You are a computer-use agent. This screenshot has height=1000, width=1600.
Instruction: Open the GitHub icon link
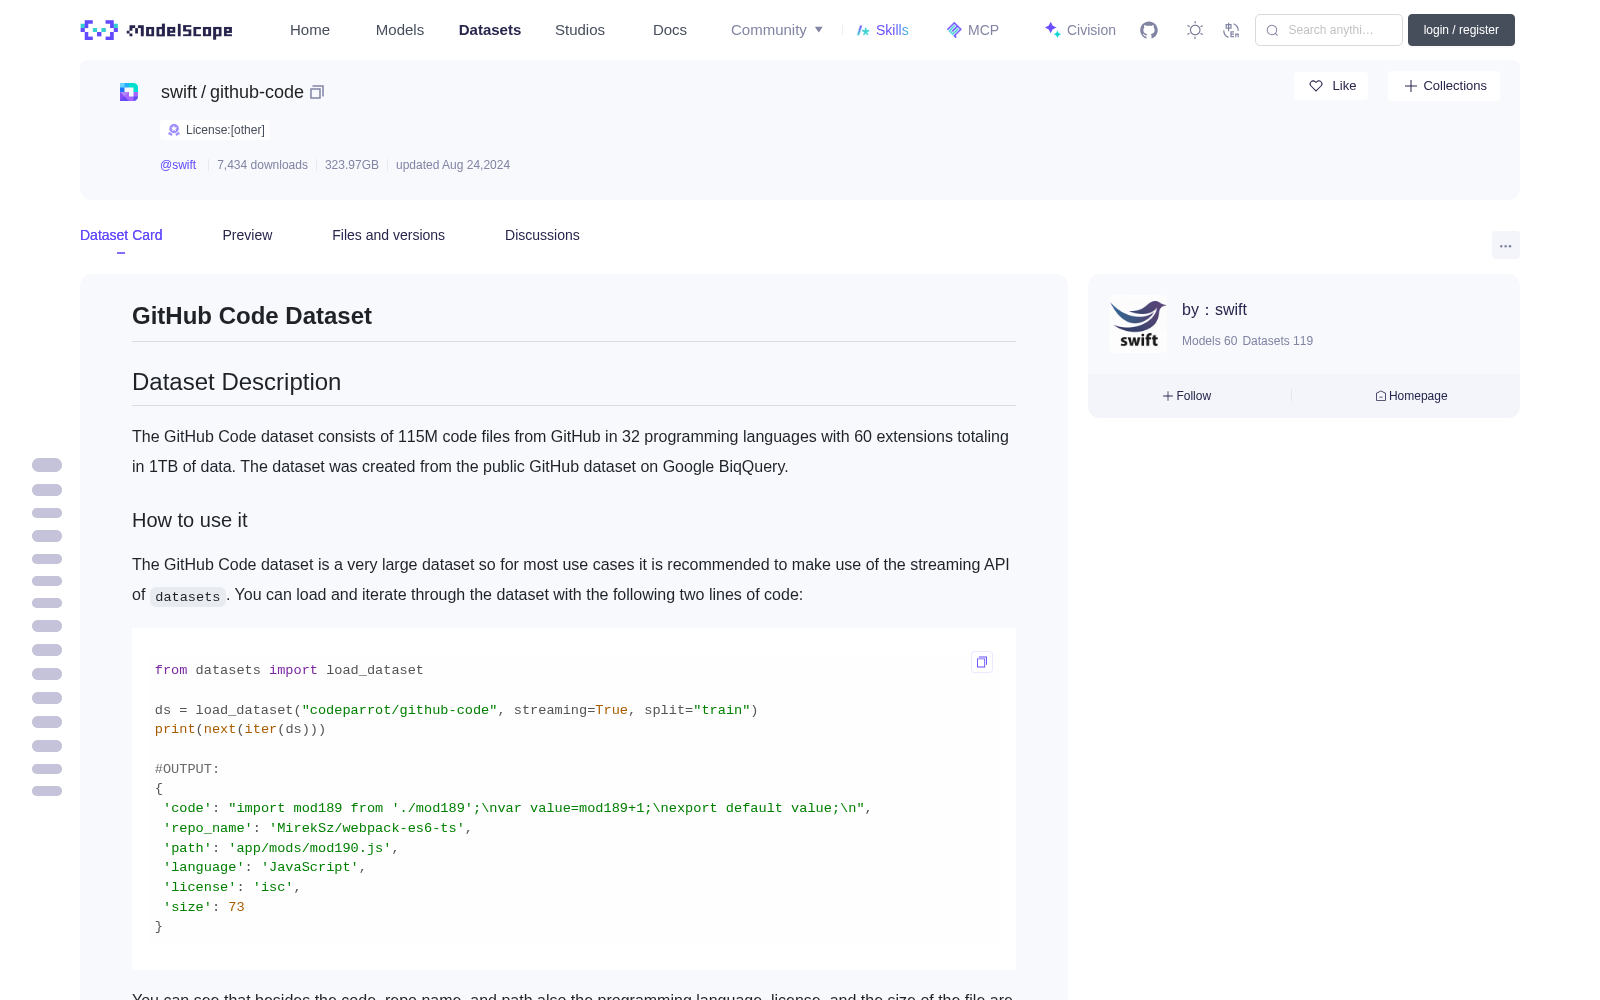point(1149,30)
